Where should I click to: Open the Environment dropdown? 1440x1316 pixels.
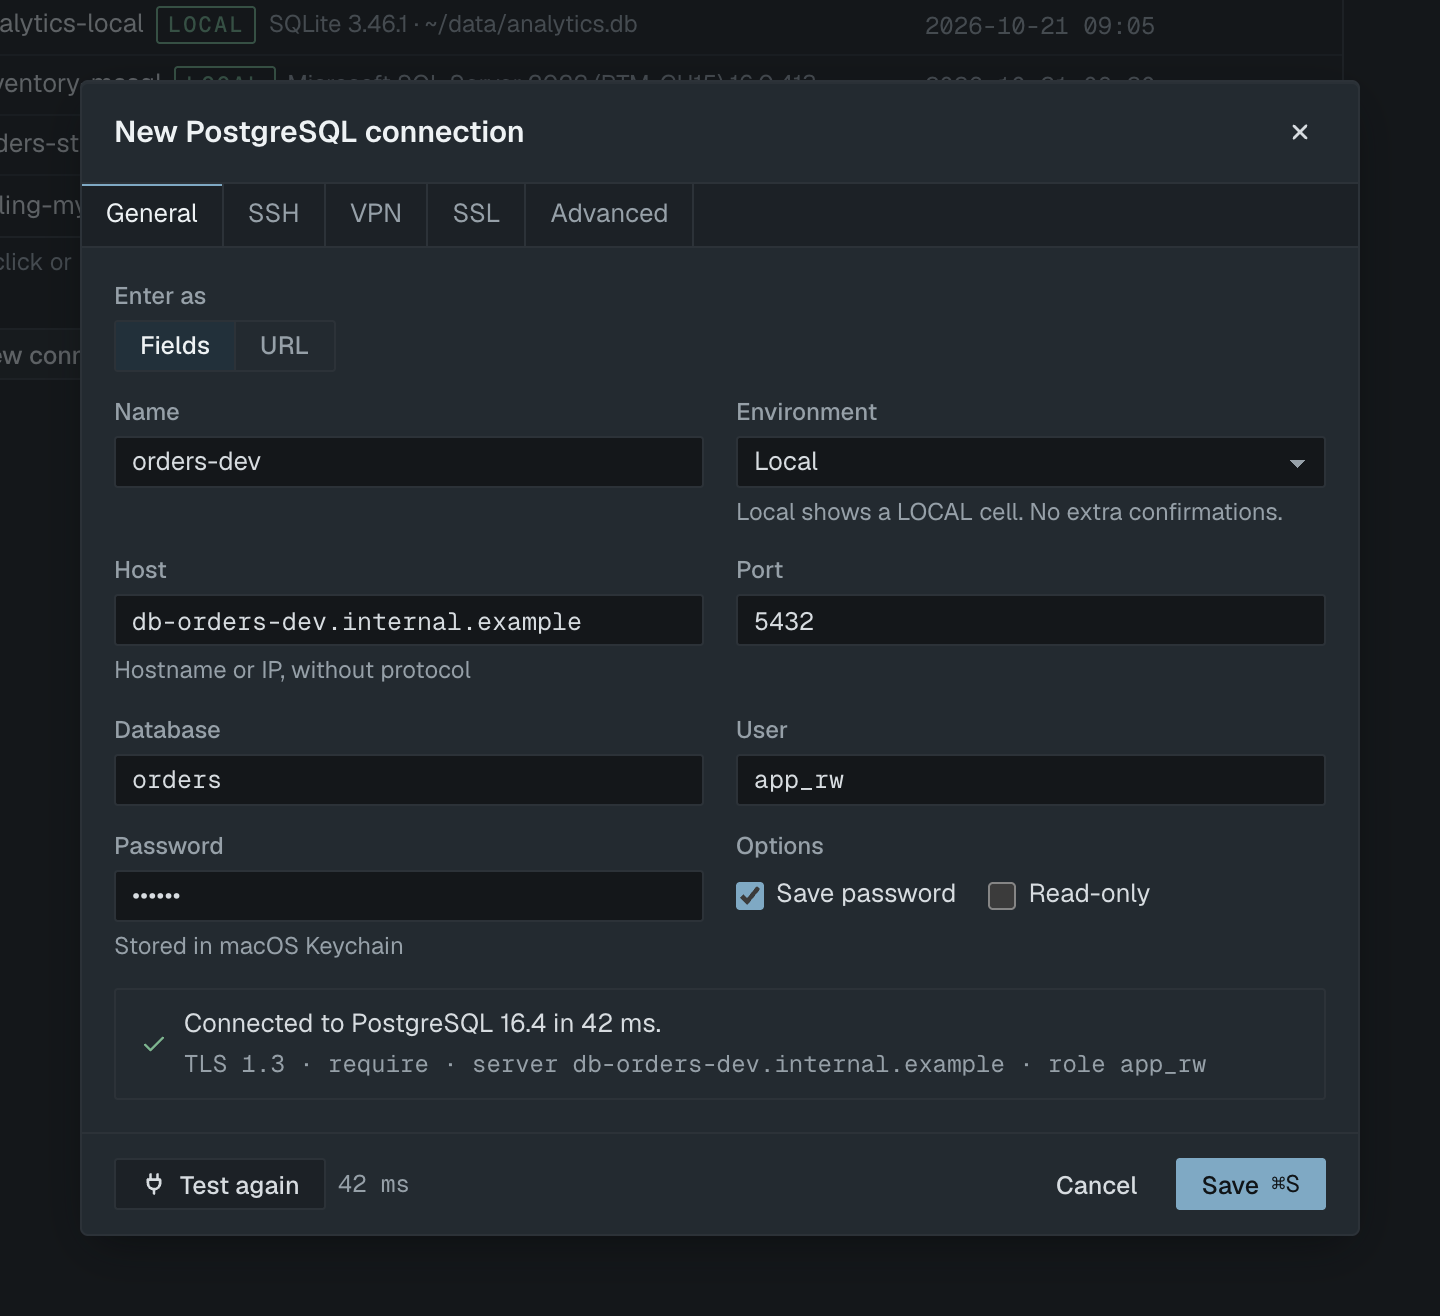pyautogui.click(x=1030, y=462)
